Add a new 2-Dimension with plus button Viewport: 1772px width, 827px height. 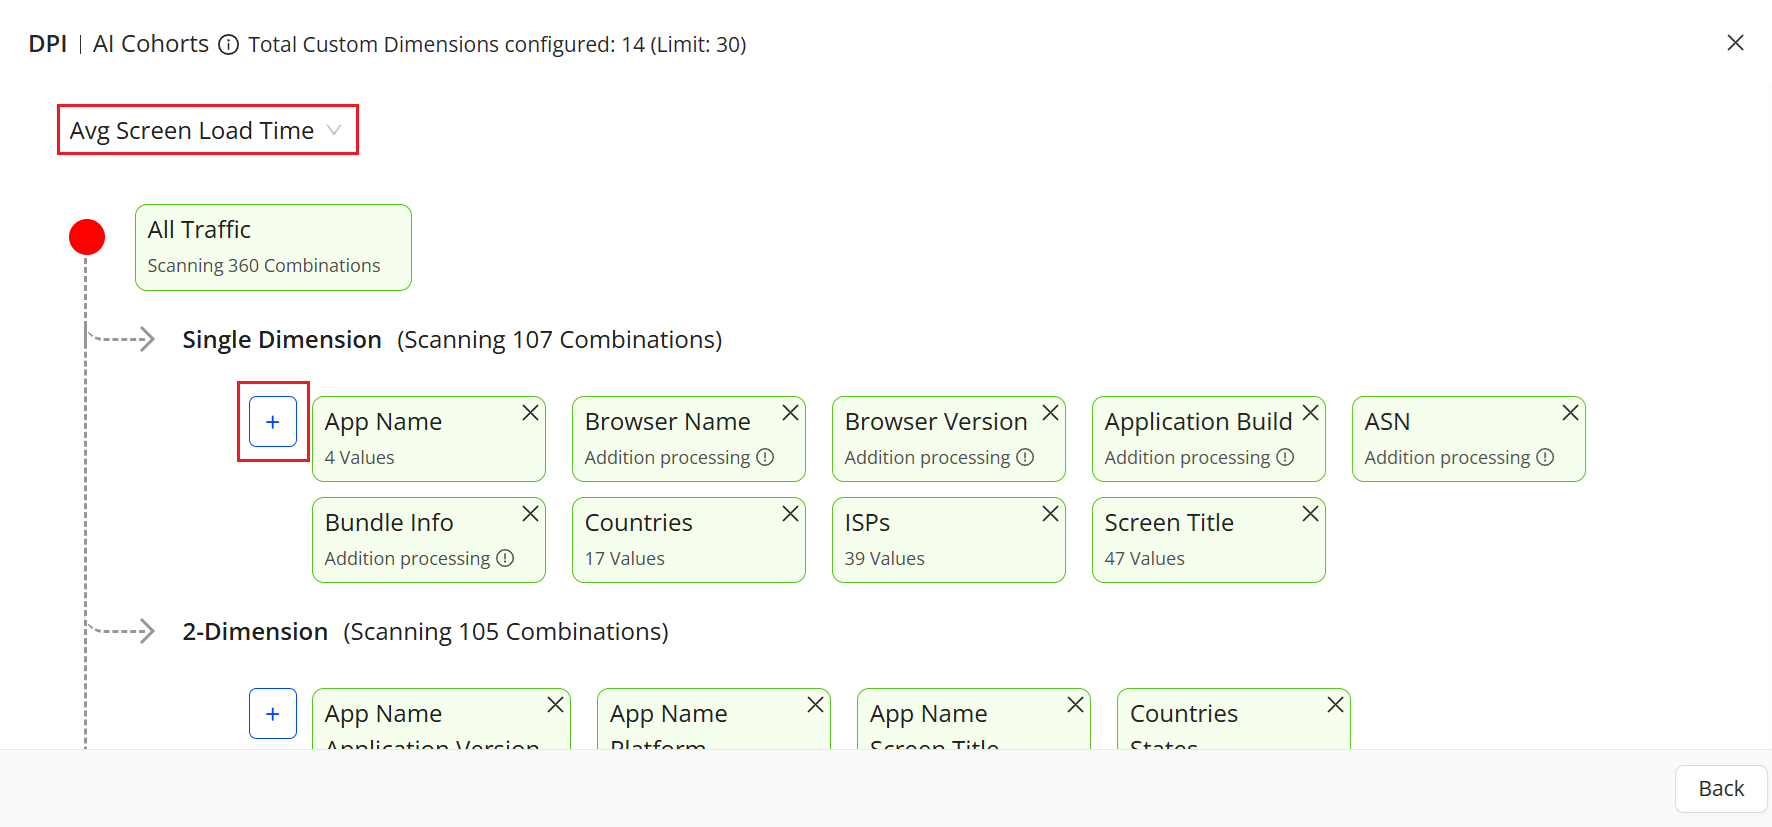(273, 714)
